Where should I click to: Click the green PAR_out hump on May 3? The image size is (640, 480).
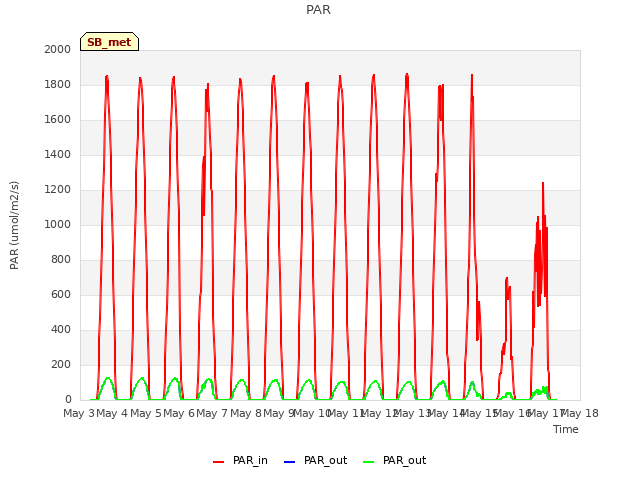click(x=108, y=379)
